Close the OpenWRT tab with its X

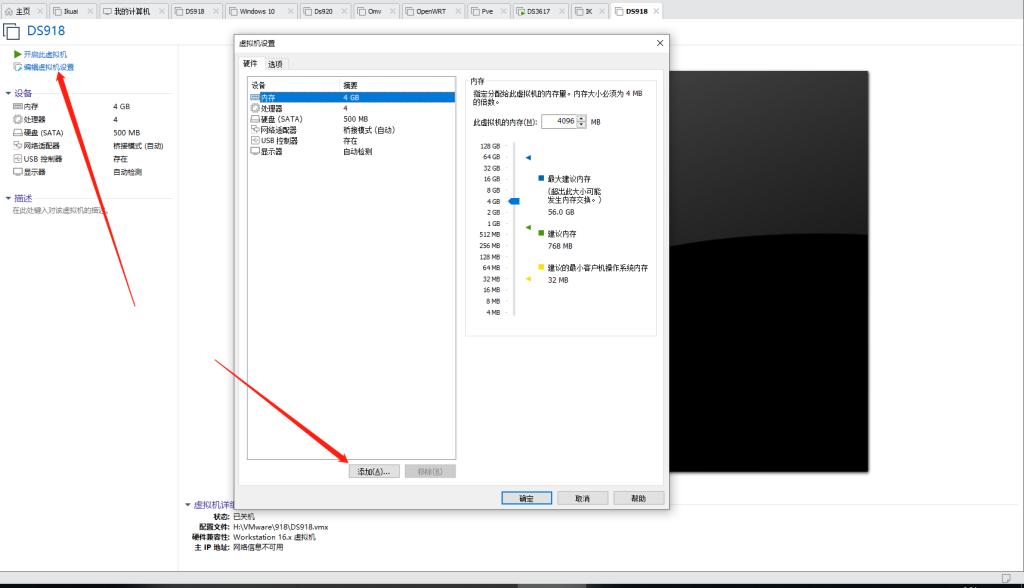point(458,11)
